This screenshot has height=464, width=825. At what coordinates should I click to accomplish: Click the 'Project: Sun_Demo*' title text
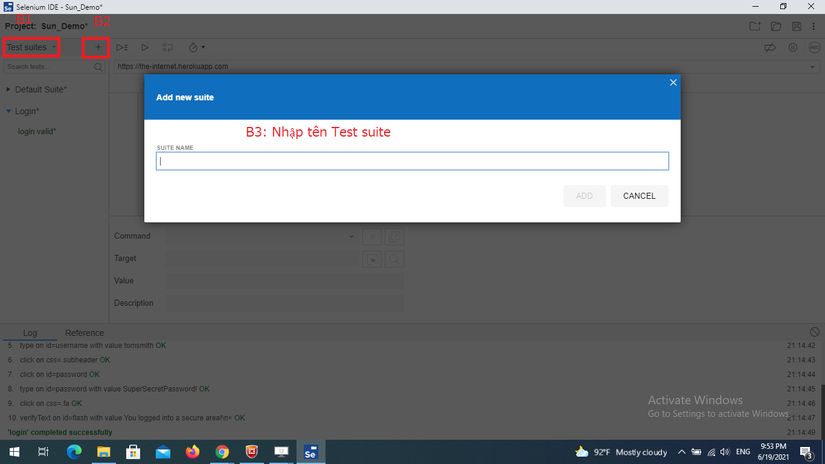[46, 26]
